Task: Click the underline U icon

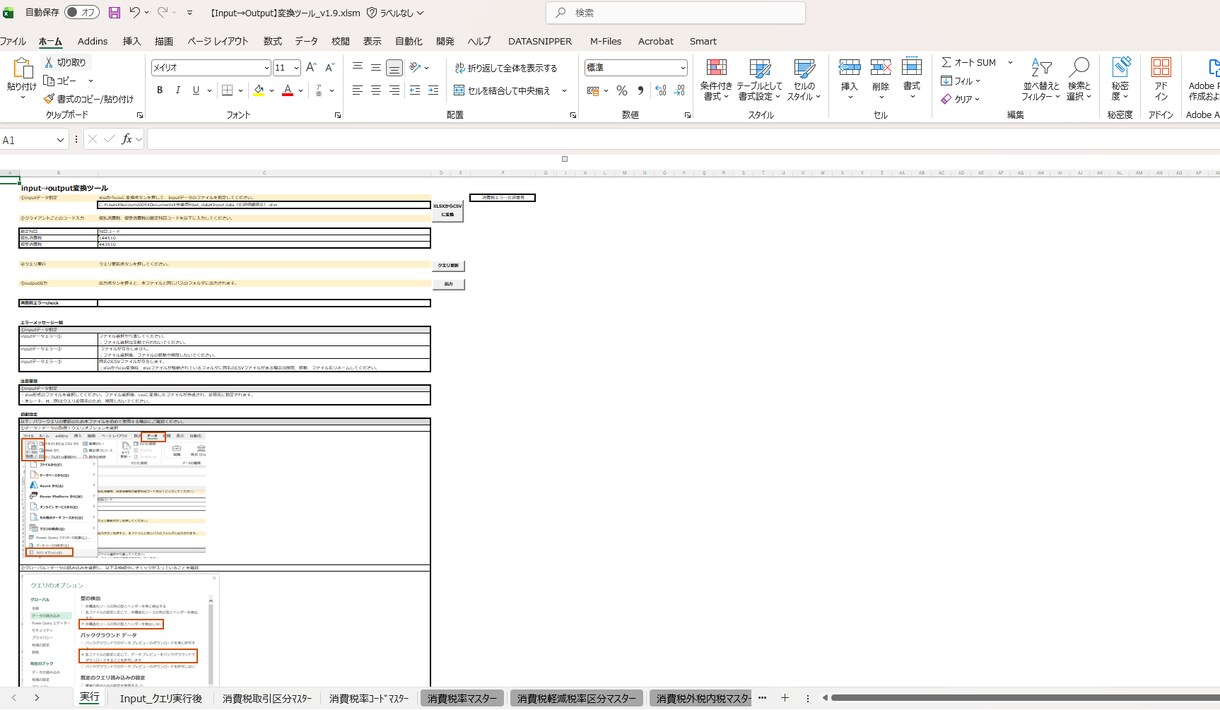Action: [196, 90]
